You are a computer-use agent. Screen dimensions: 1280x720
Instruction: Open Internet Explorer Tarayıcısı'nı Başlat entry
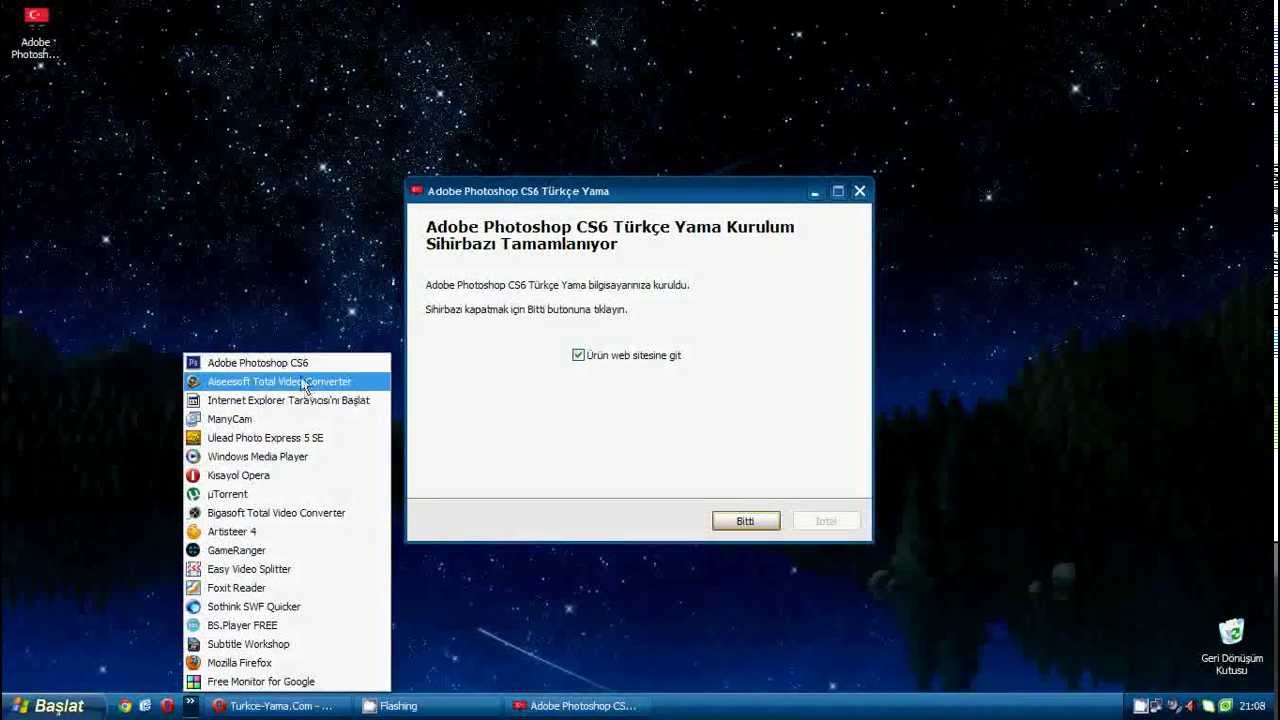(x=287, y=401)
